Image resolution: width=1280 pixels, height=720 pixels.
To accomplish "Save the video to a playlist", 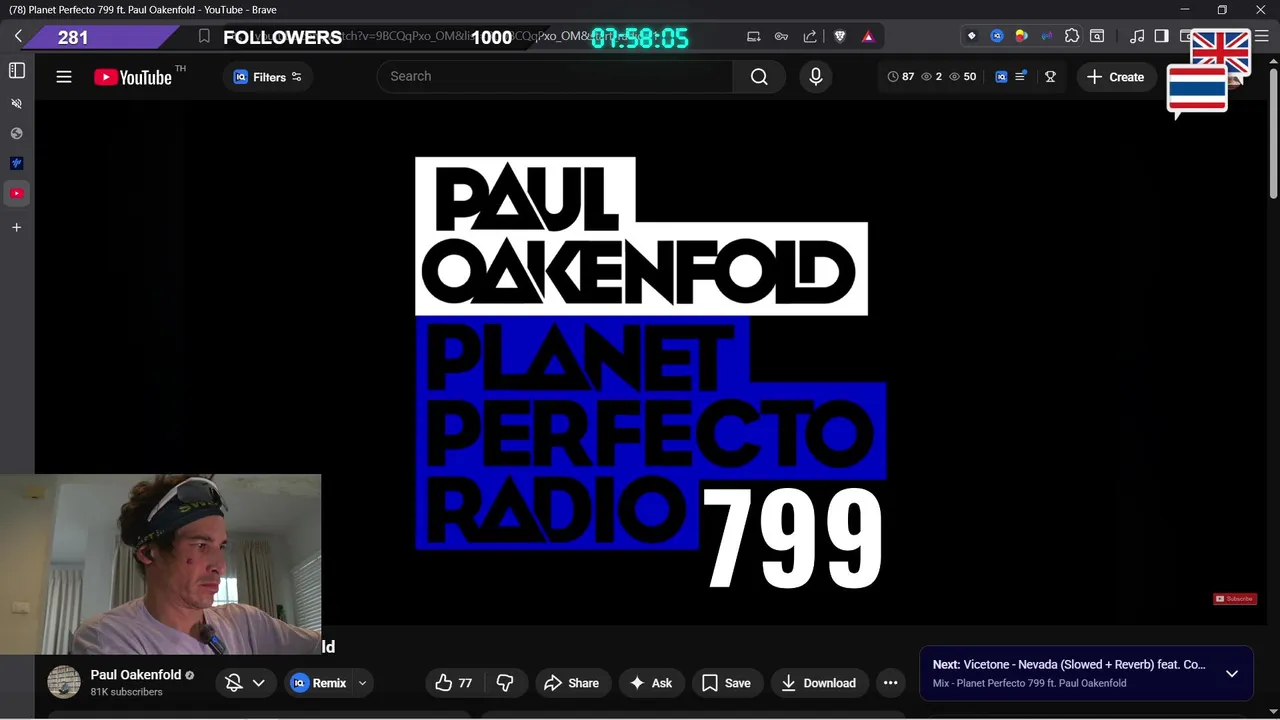I will coord(727,683).
